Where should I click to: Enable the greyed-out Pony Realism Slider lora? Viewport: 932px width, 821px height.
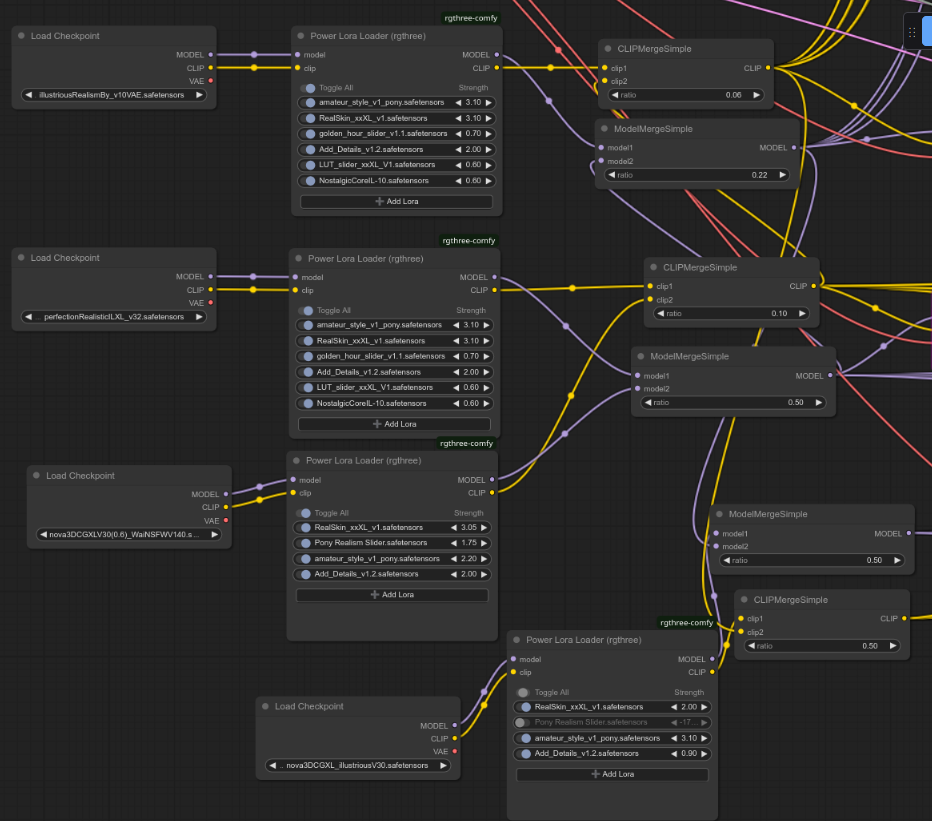[x=521, y=722]
